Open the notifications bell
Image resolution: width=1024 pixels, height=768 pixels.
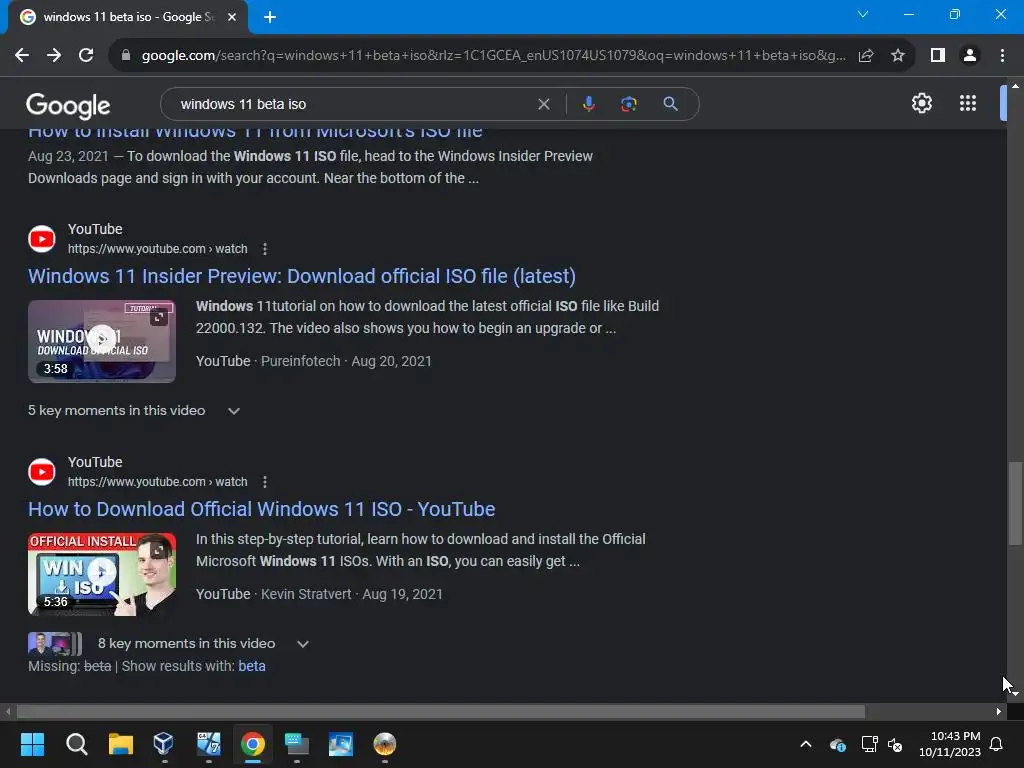click(x=997, y=744)
